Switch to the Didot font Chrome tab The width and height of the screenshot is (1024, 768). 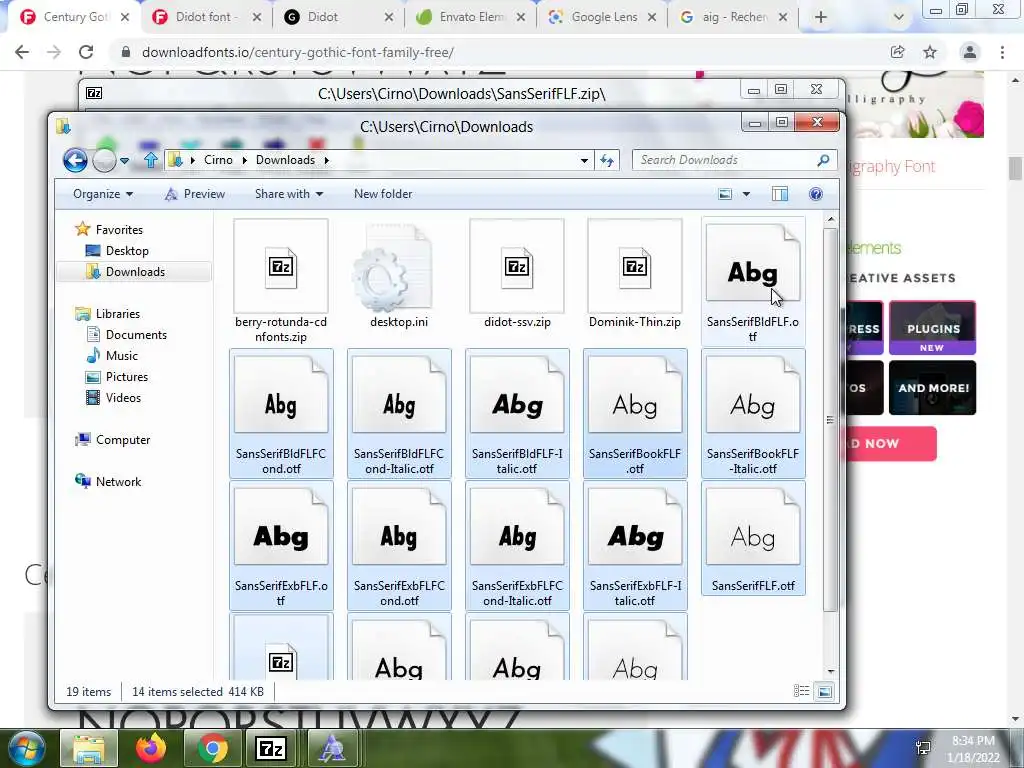(x=205, y=17)
